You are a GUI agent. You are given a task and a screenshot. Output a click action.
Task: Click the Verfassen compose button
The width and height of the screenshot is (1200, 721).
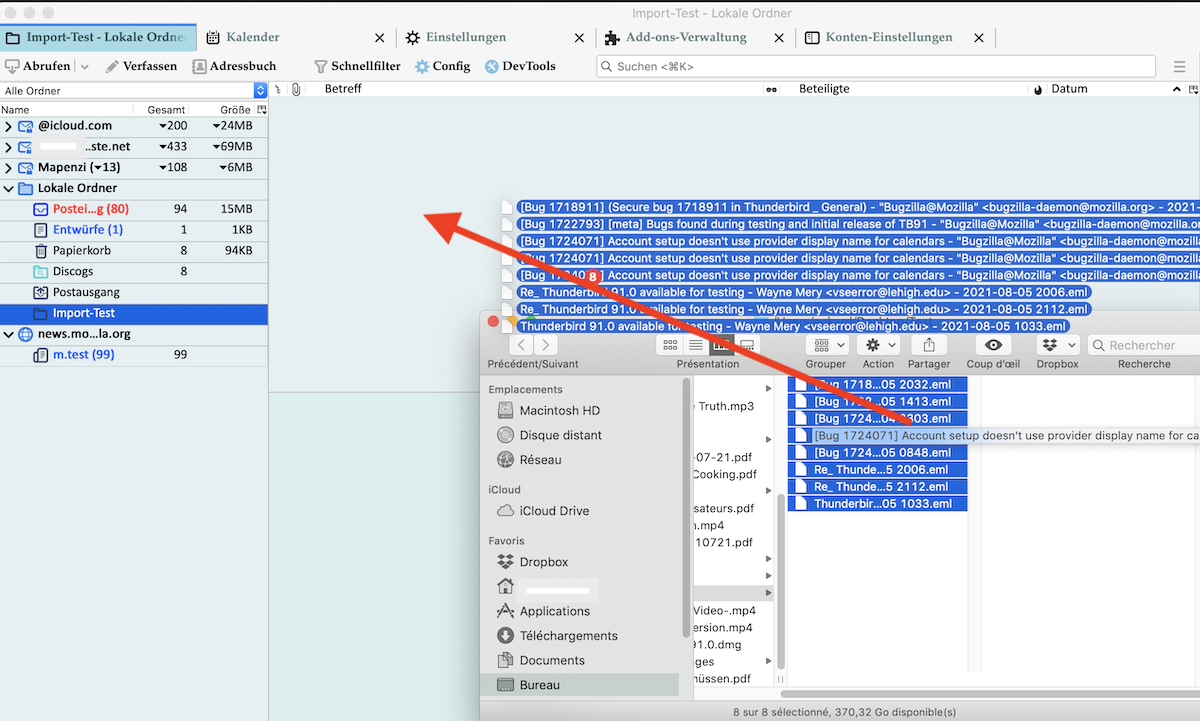click(x=141, y=66)
